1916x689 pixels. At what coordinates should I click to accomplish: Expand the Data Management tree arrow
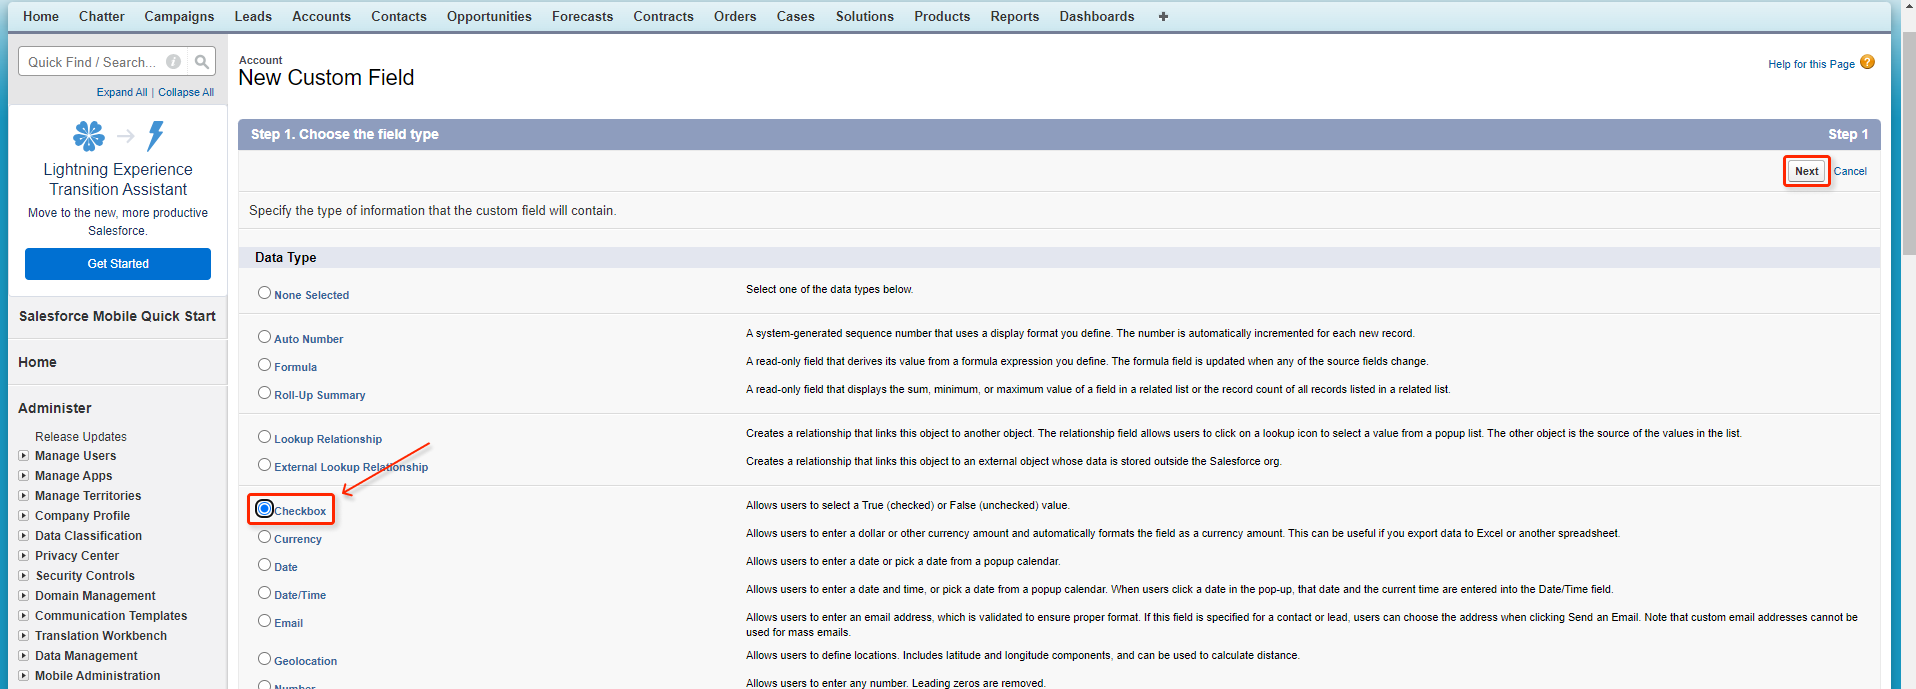coord(23,656)
